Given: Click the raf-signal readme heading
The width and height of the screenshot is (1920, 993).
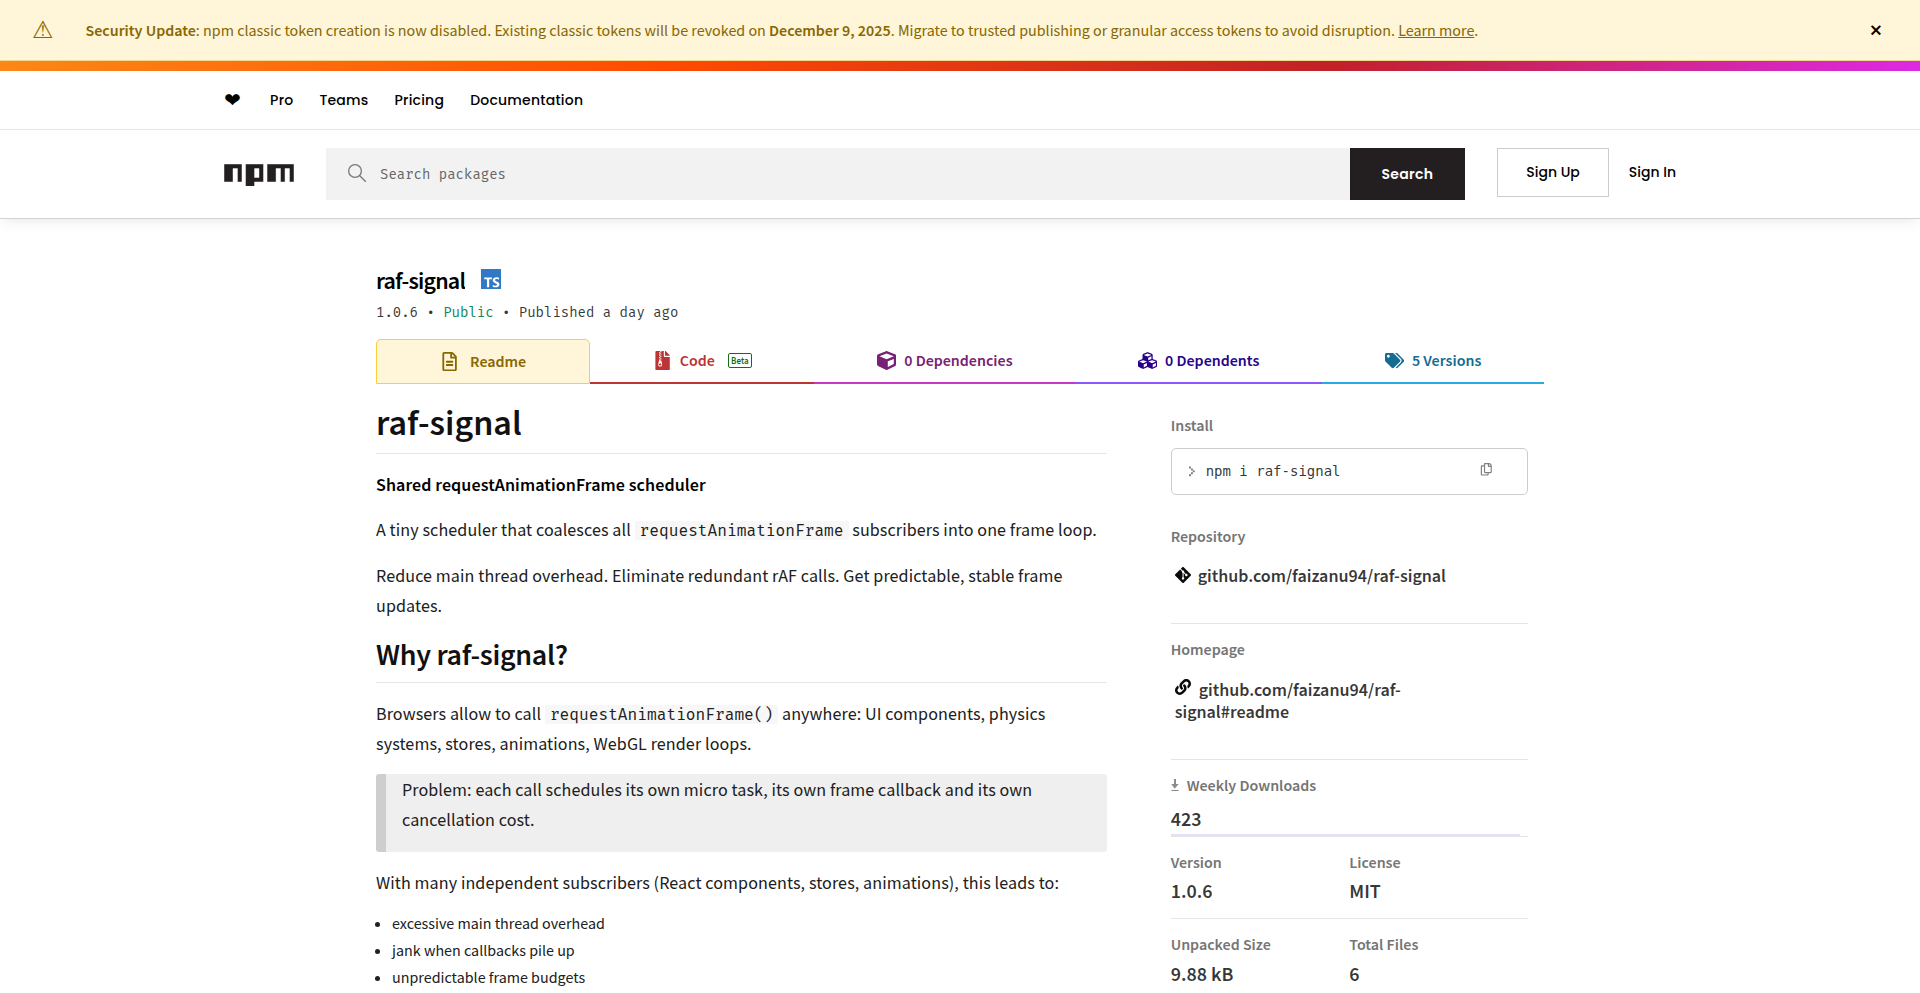Looking at the screenshot, I should (x=449, y=423).
